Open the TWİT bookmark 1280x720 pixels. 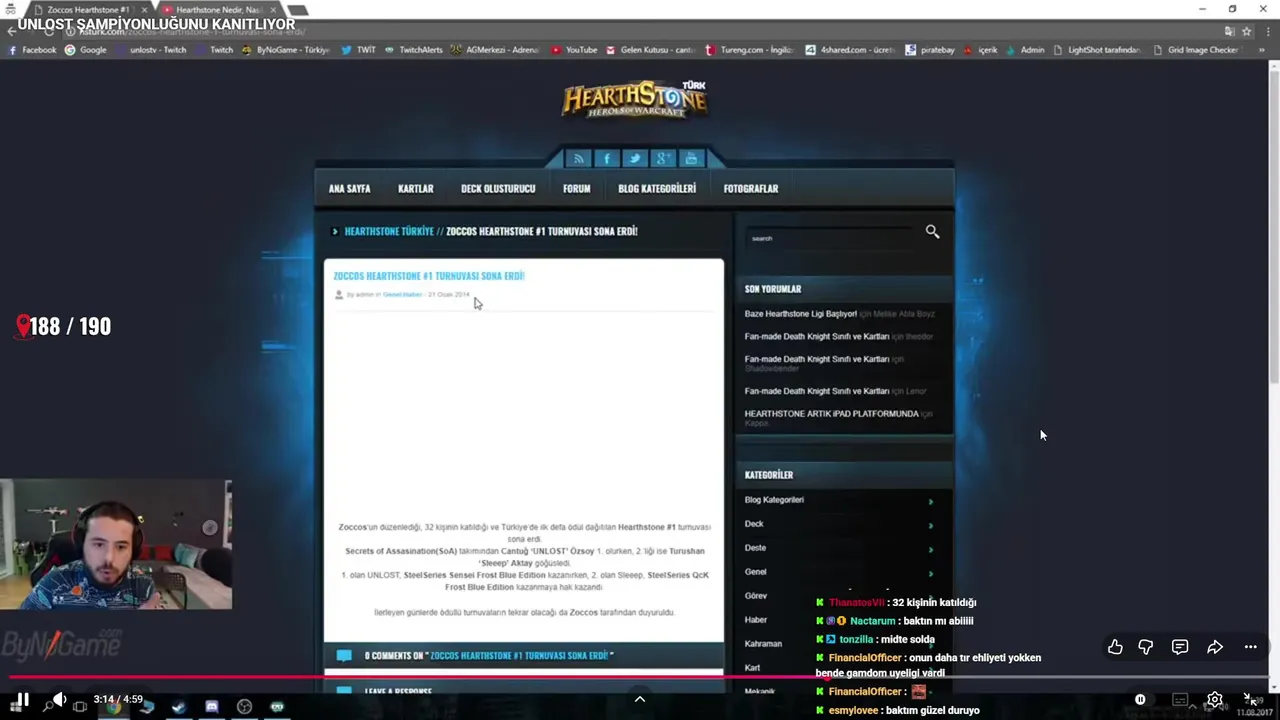[358, 50]
